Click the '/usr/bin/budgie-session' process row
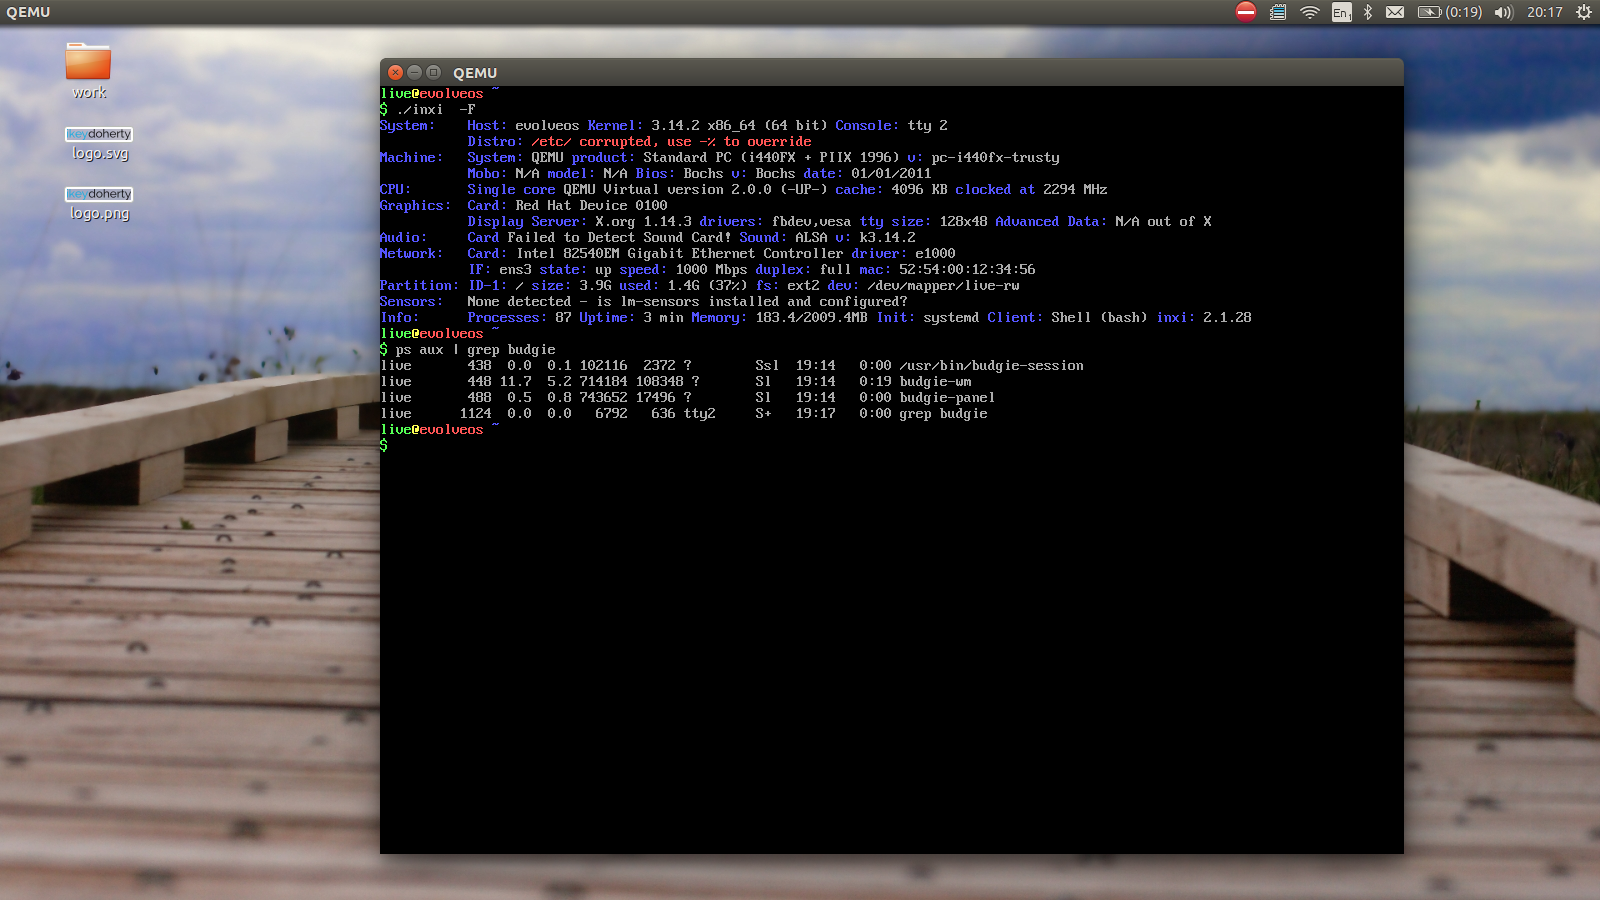This screenshot has width=1600, height=900. [x=732, y=365]
